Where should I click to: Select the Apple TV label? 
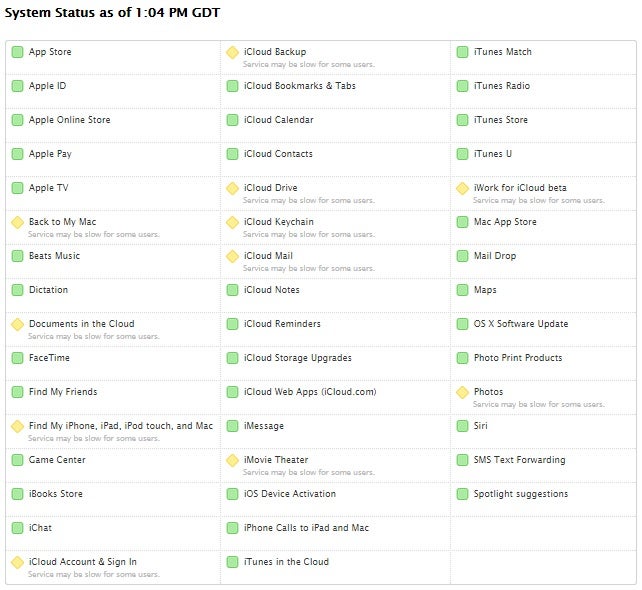point(48,188)
